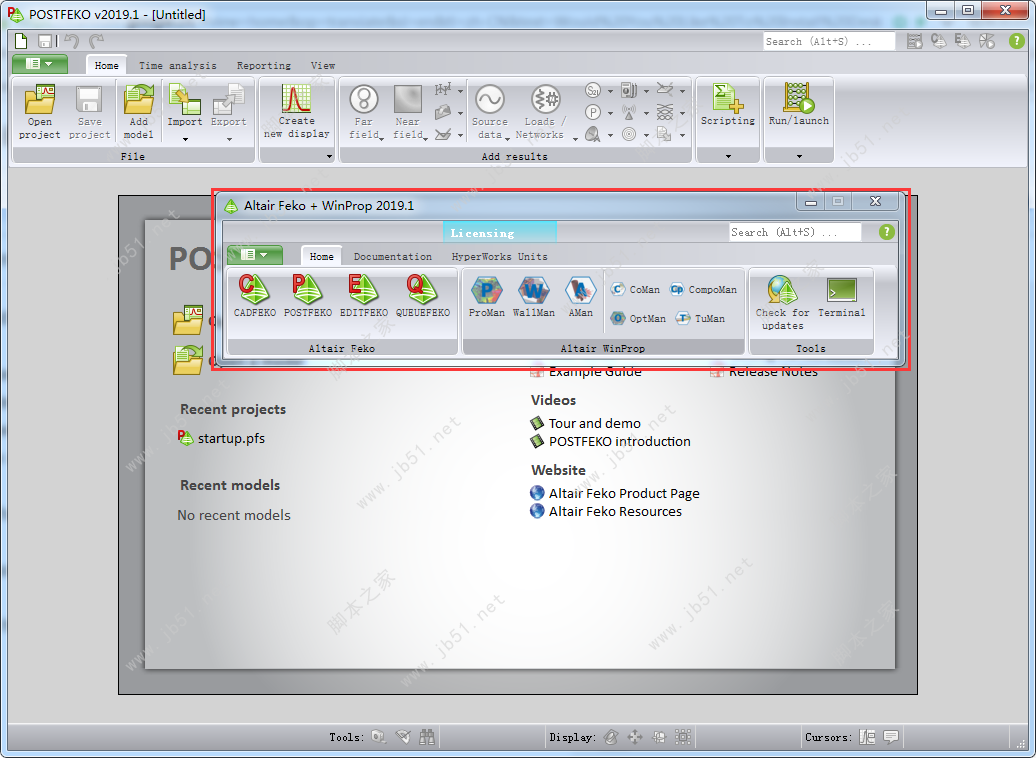Click Add model in the File group
1036x758 pixels.
click(x=138, y=112)
